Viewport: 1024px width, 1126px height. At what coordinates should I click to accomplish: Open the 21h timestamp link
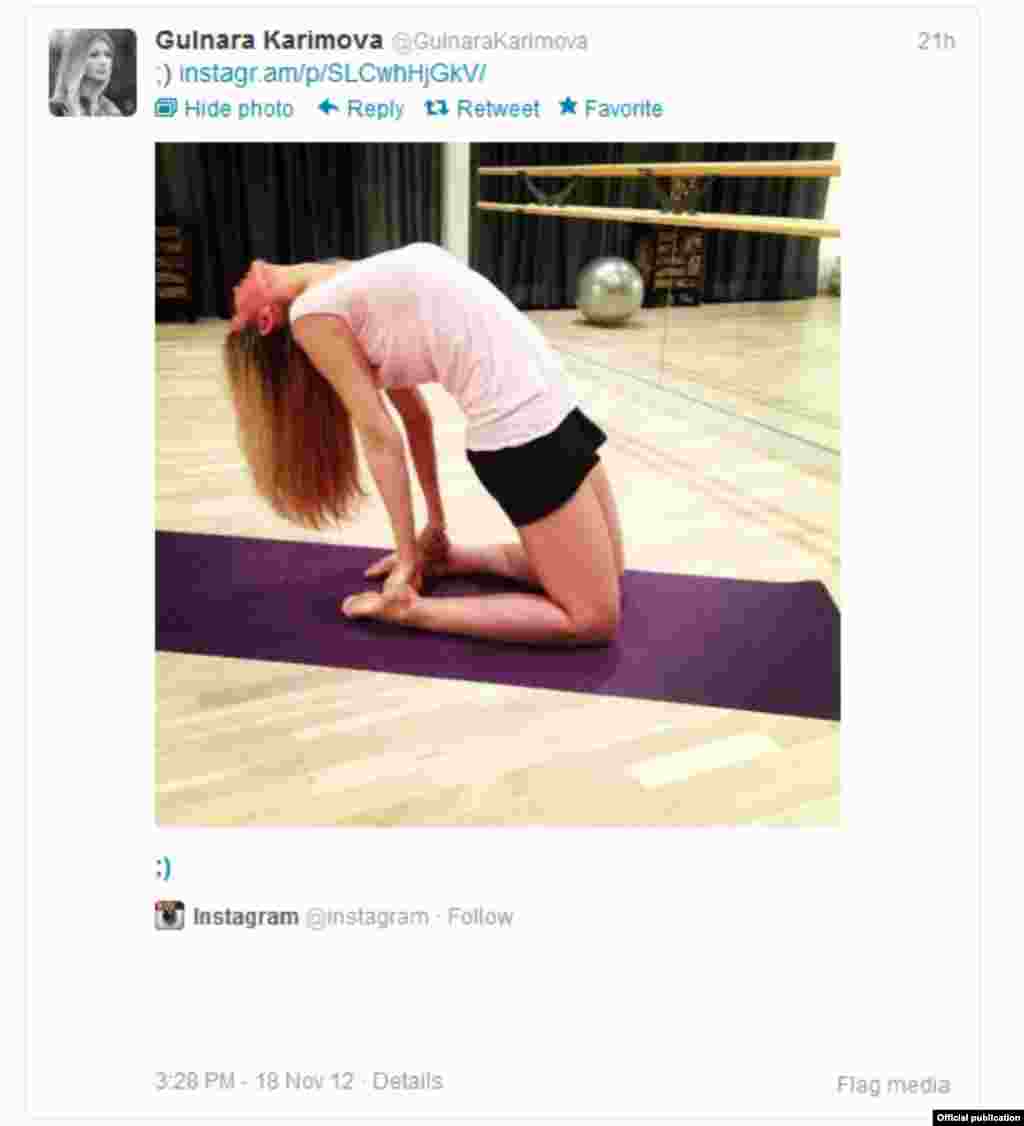tap(936, 41)
